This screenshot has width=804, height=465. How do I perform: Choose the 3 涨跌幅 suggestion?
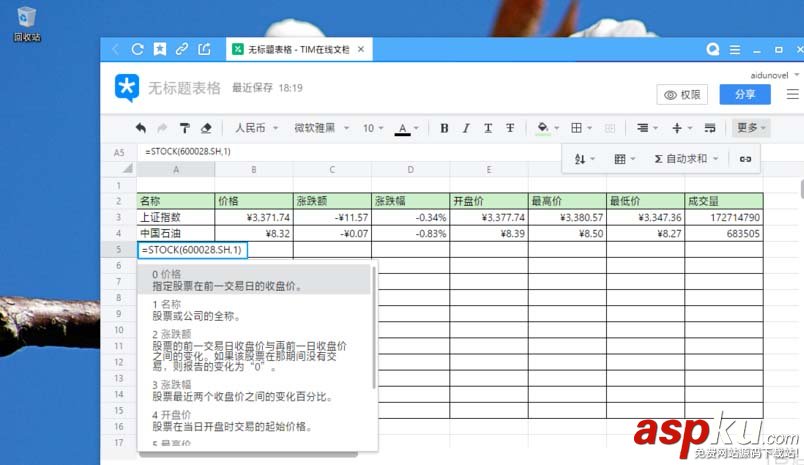(254, 391)
